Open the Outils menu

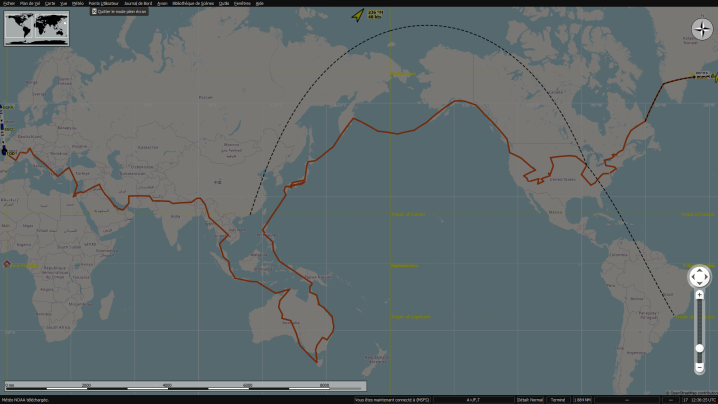(x=223, y=3)
